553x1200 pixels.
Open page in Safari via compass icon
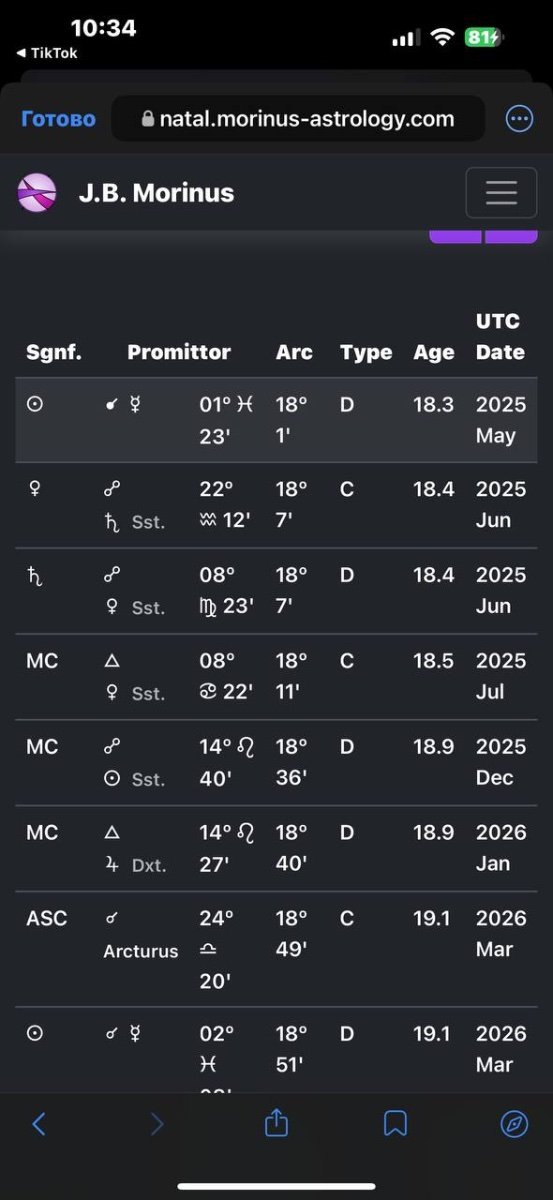[x=514, y=1124]
